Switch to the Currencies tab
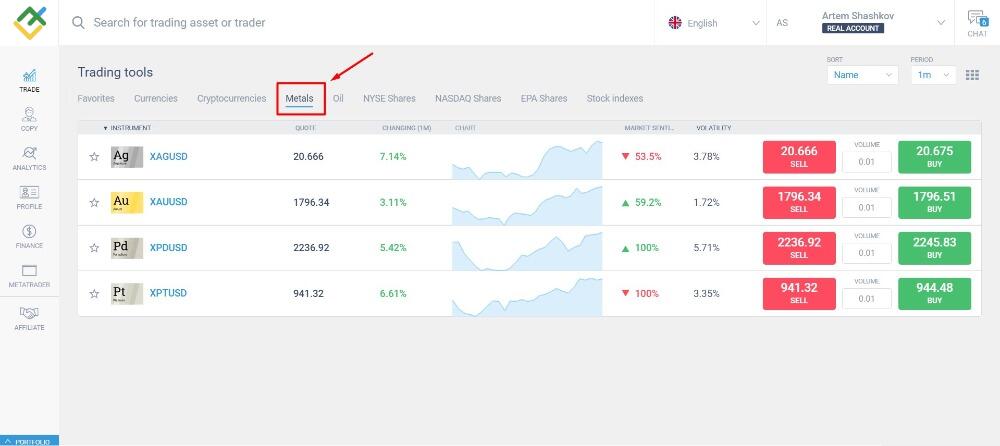Image resolution: width=1000 pixels, height=446 pixels. [156, 99]
